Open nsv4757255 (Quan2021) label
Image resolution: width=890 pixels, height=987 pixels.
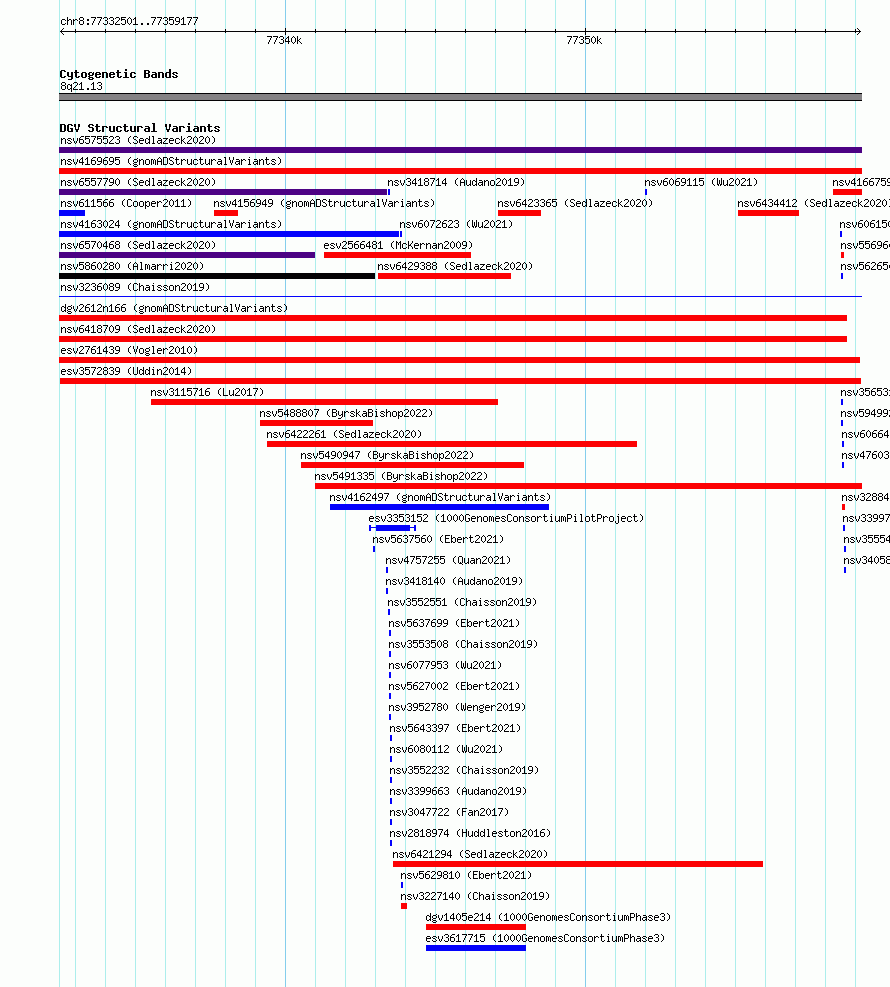click(x=448, y=560)
